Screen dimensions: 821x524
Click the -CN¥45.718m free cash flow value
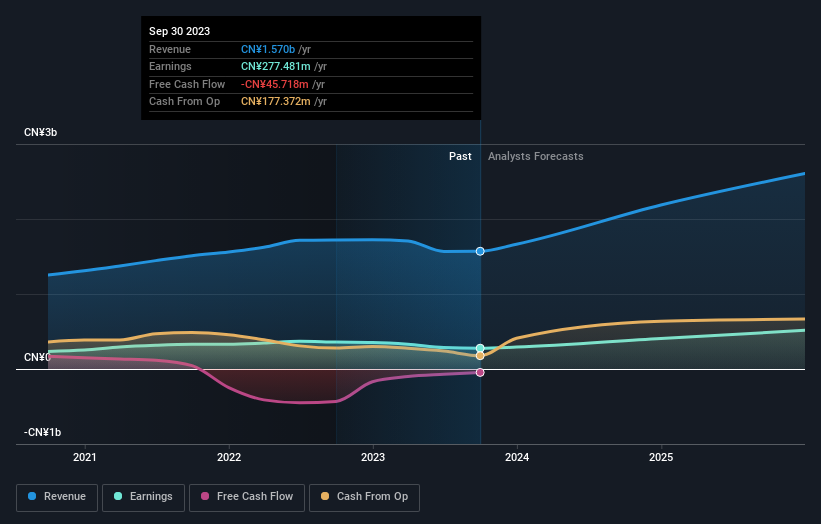tap(275, 84)
